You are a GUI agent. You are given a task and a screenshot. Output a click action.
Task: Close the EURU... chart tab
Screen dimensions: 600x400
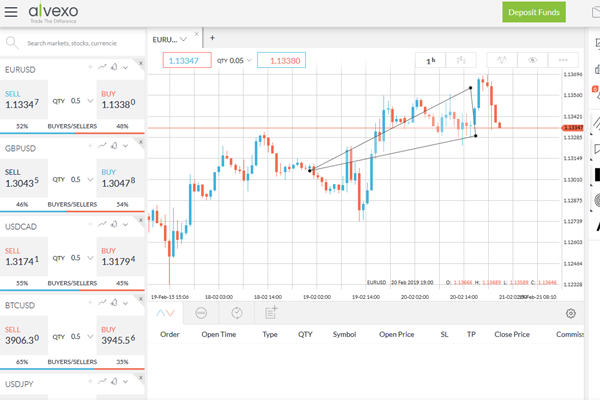tap(196, 34)
